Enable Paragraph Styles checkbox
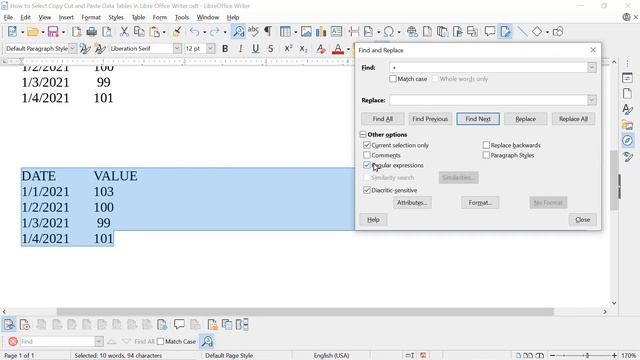This screenshot has width=640, height=360. click(486, 155)
